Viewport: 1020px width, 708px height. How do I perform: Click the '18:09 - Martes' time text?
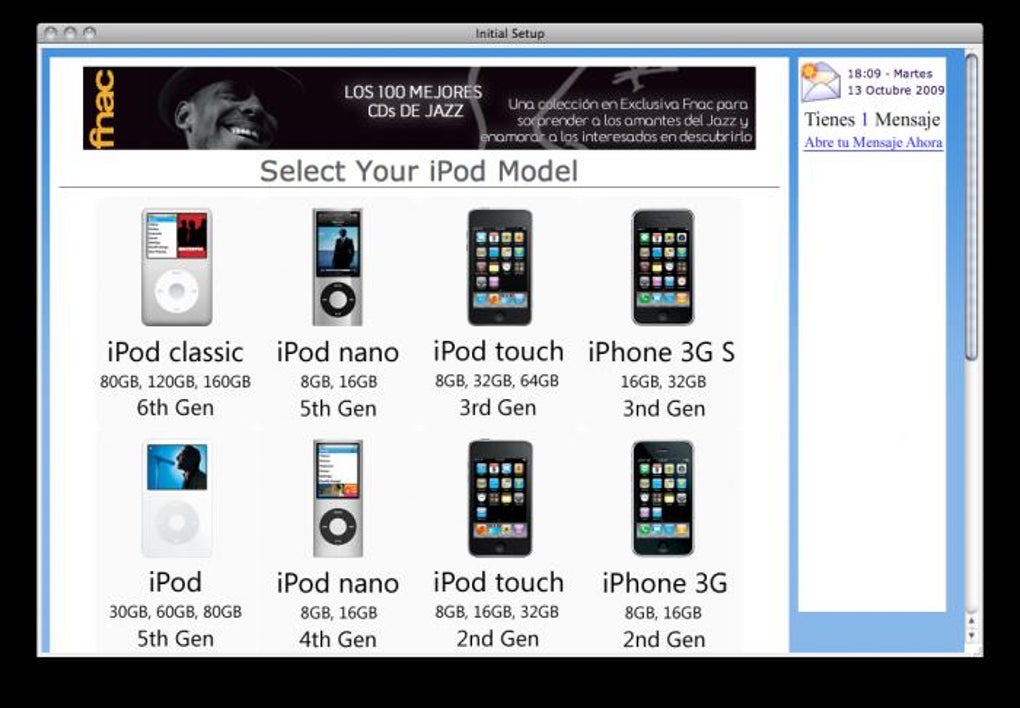pyautogui.click(x=889, y=74)
